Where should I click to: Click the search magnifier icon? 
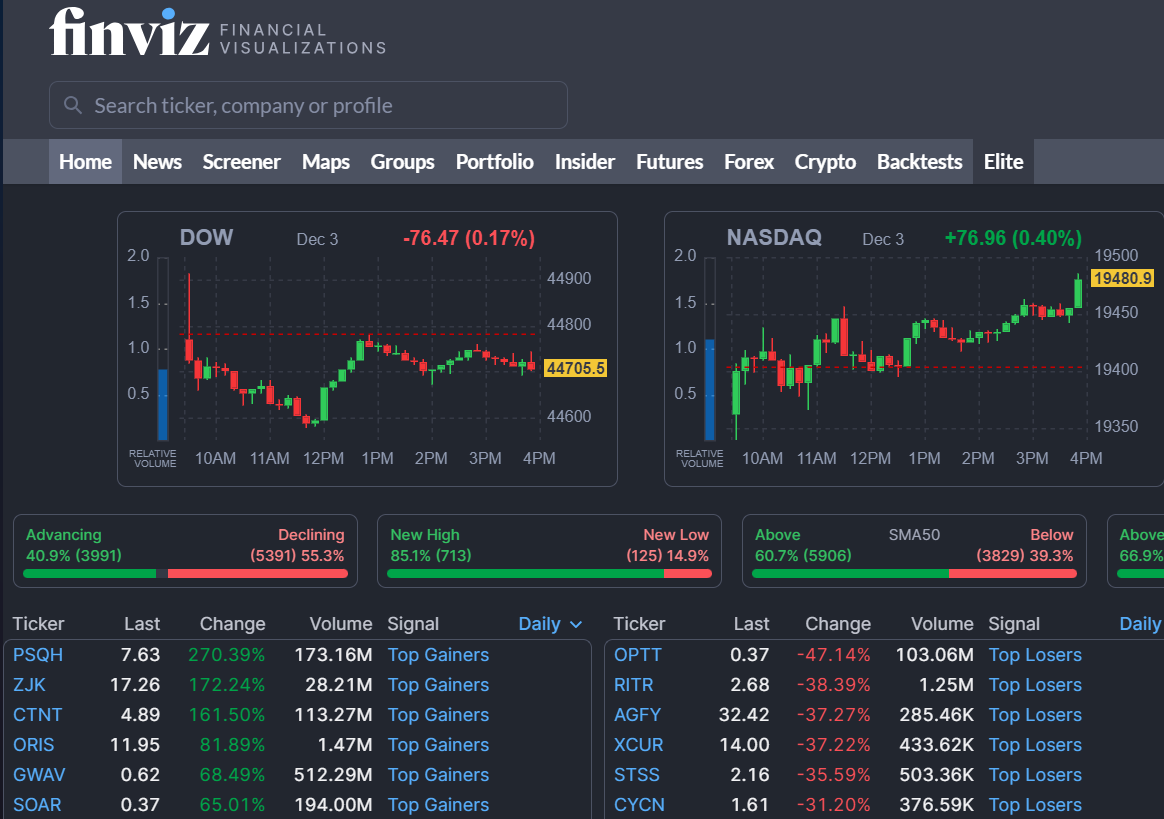tap(73, 105)
